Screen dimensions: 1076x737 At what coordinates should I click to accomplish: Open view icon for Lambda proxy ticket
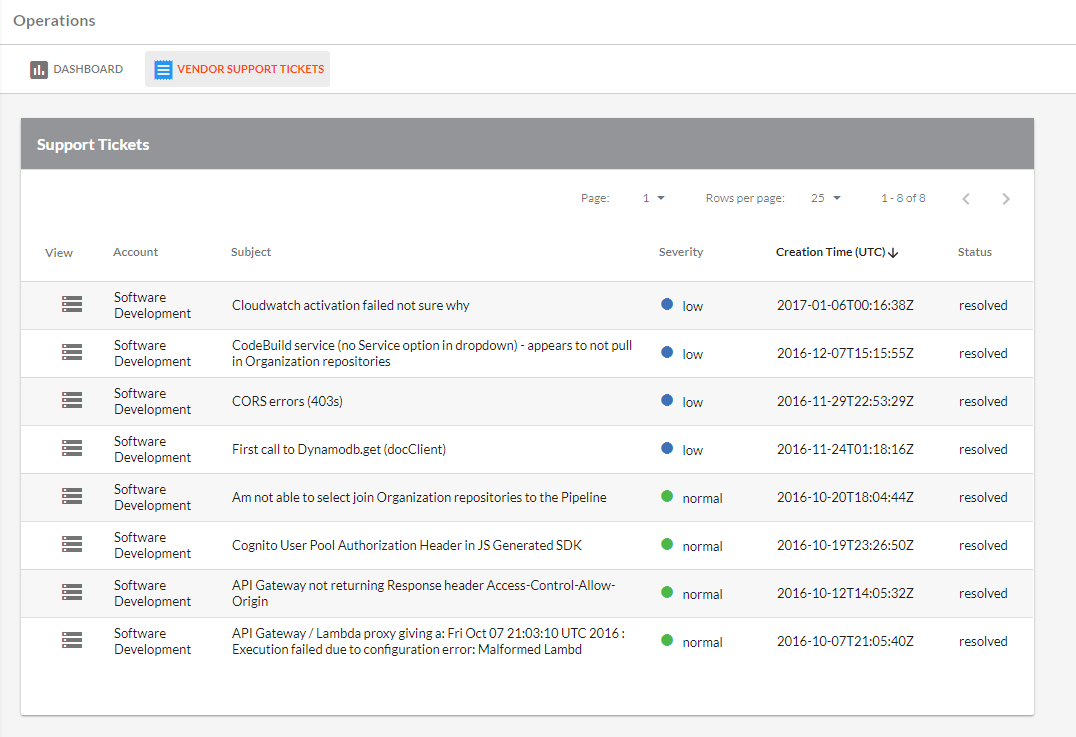(72, 640)
